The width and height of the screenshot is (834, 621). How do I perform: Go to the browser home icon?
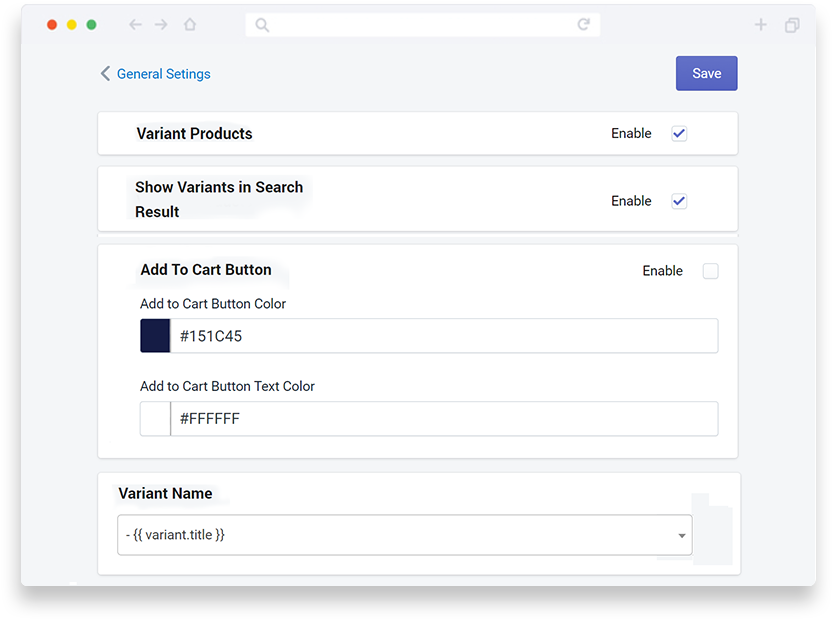coord(190,24)
